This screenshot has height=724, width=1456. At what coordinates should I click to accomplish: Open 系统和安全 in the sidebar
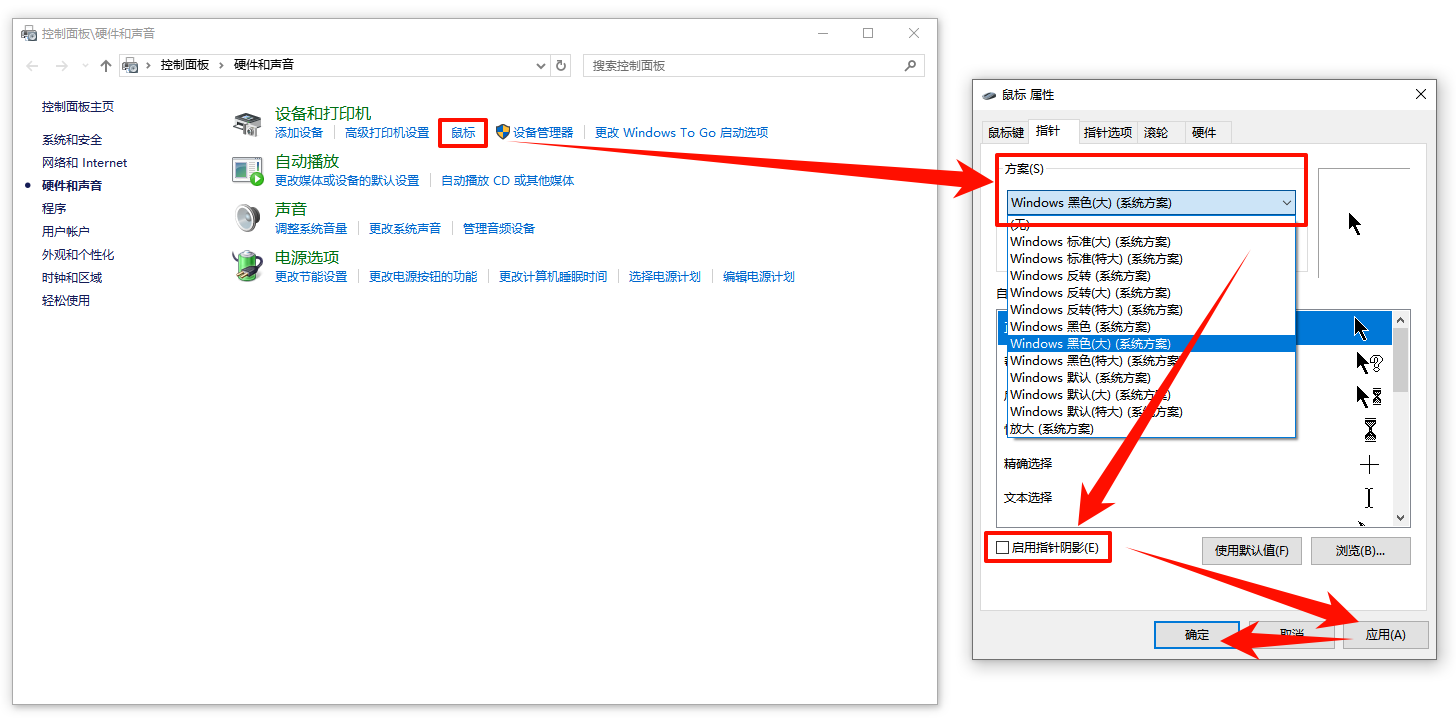click(x=72, y=140)
